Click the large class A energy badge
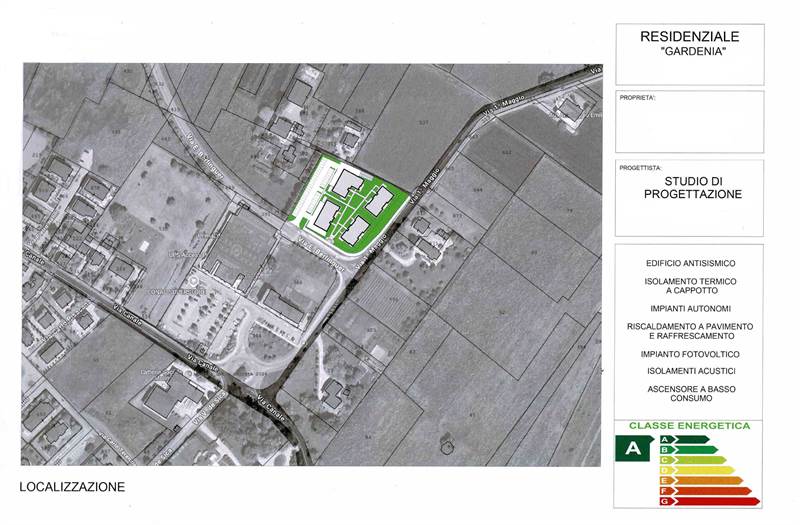 (x=634, y=448)
